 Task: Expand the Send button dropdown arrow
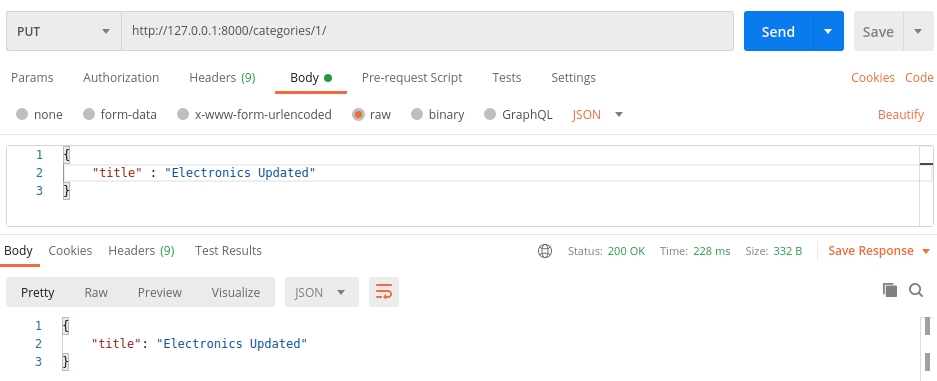[x=828, y=31]
